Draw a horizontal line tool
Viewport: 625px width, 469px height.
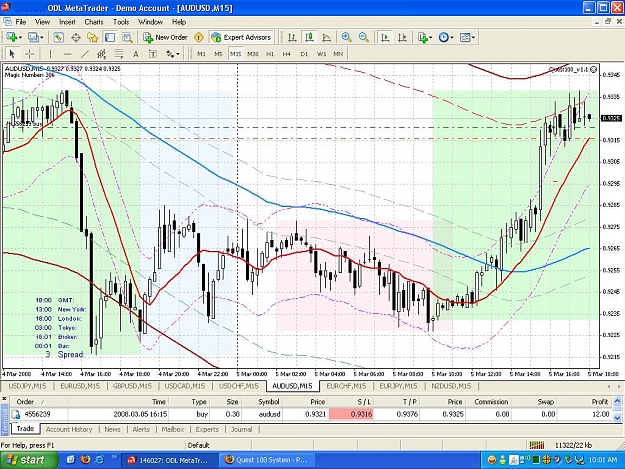point(67,54)
